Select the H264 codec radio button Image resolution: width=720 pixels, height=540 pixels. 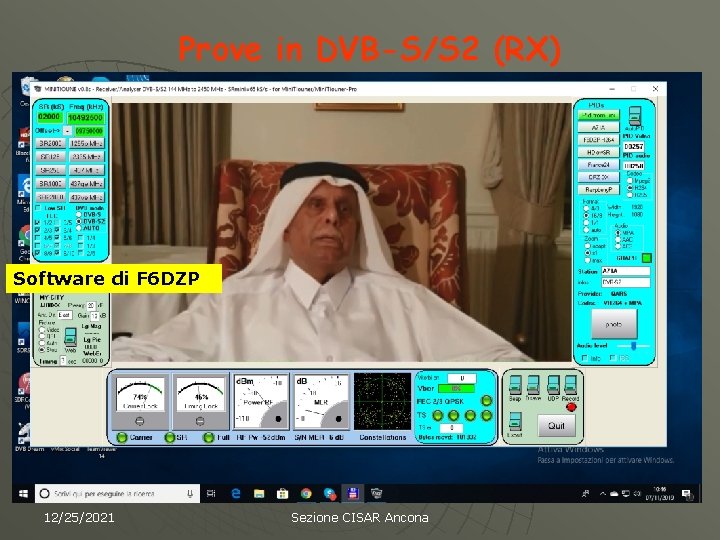click(x=630, y=188)
